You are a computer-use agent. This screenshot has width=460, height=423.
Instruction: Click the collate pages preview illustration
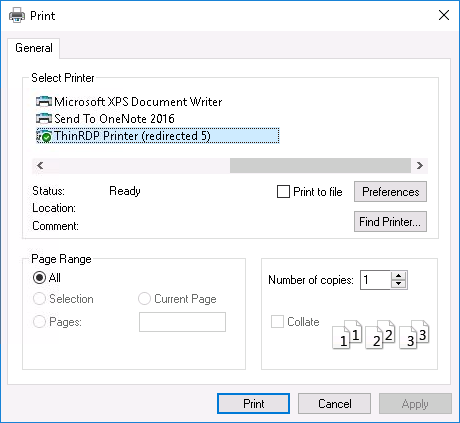pyautogui.click(x=381, y=334)
